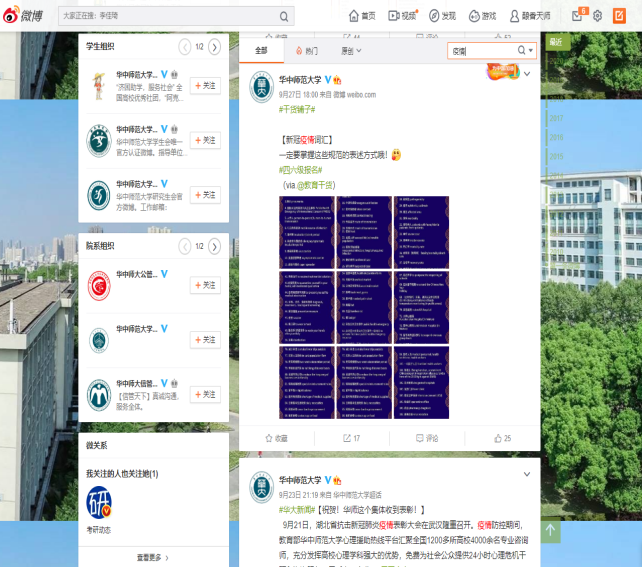The image size is (642, 567).
Task: Like the first post with 25 likes
Action: pyautogui.click(x=502, y=438)
